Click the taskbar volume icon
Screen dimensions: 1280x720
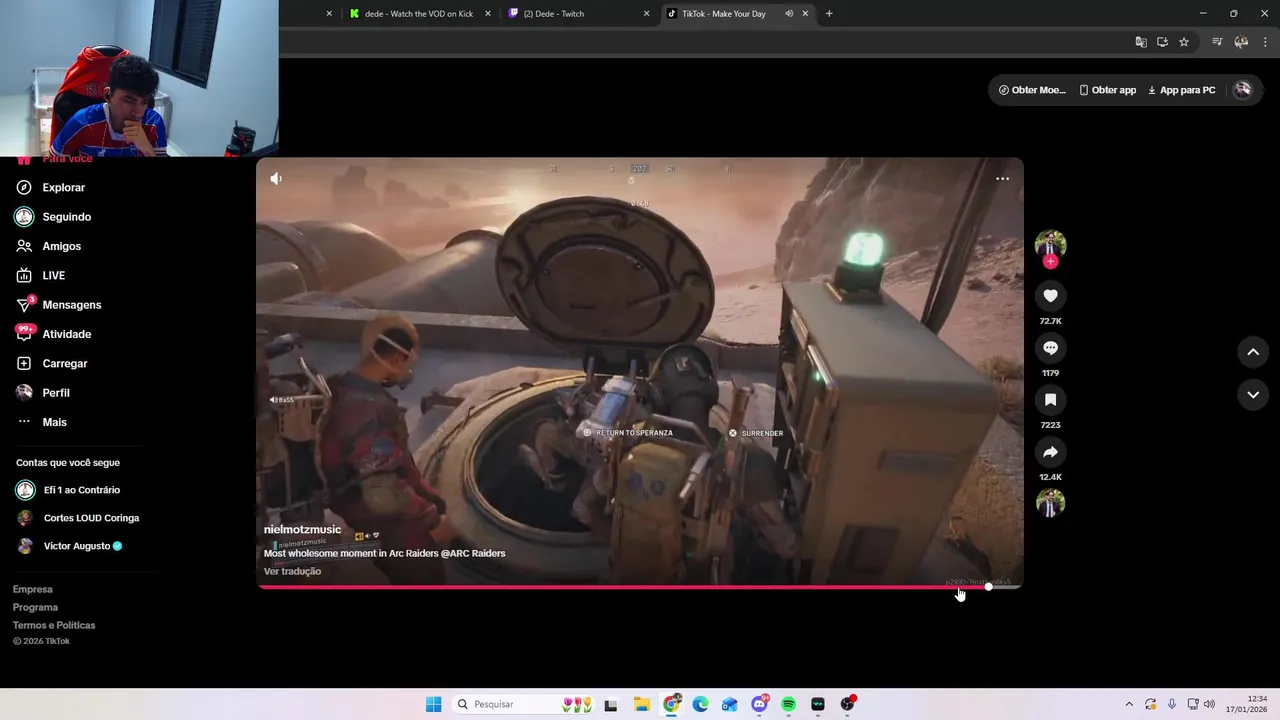1209,704
